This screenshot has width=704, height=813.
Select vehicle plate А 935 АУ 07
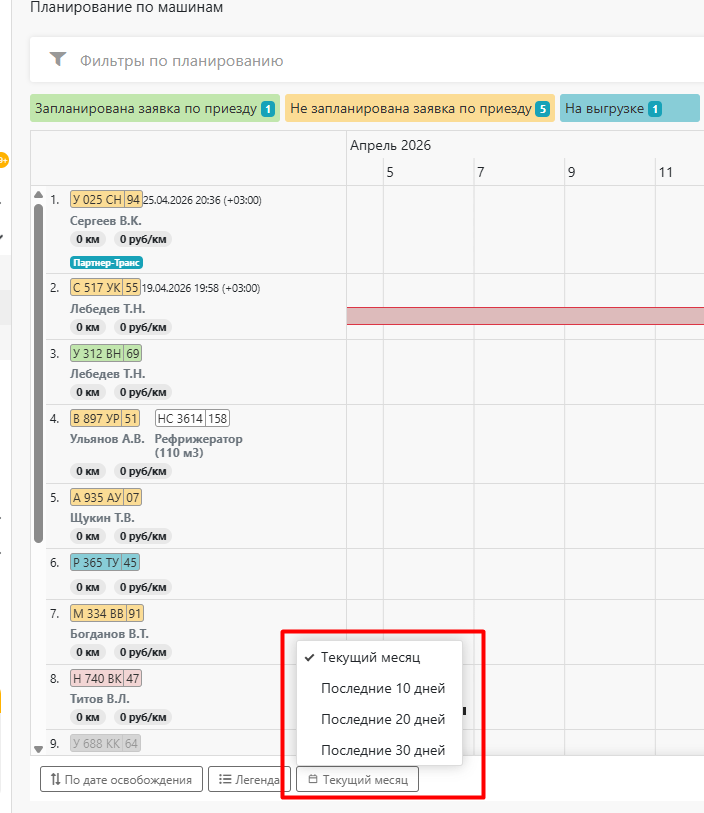106,498
